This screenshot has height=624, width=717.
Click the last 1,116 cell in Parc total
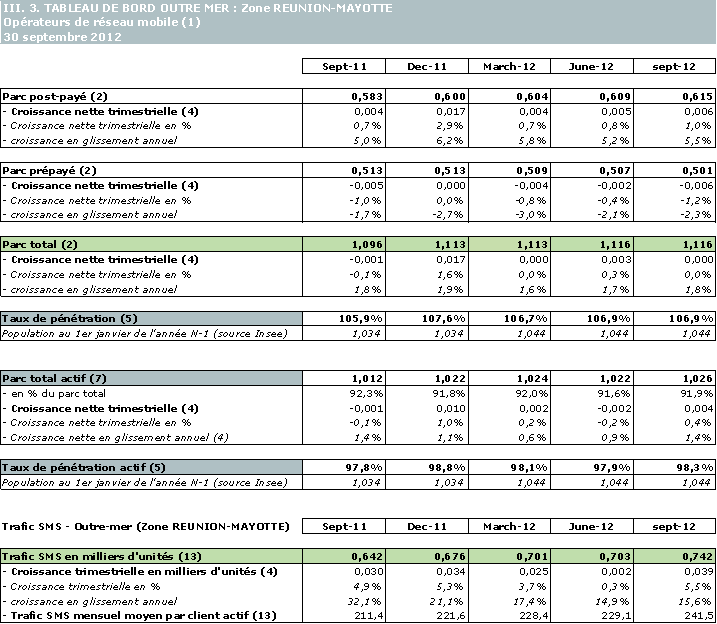coord(675,245)
